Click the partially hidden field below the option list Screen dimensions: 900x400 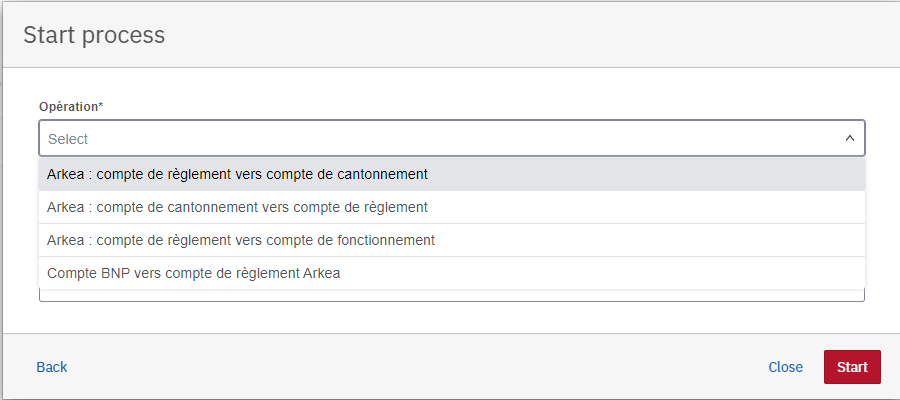450,296
